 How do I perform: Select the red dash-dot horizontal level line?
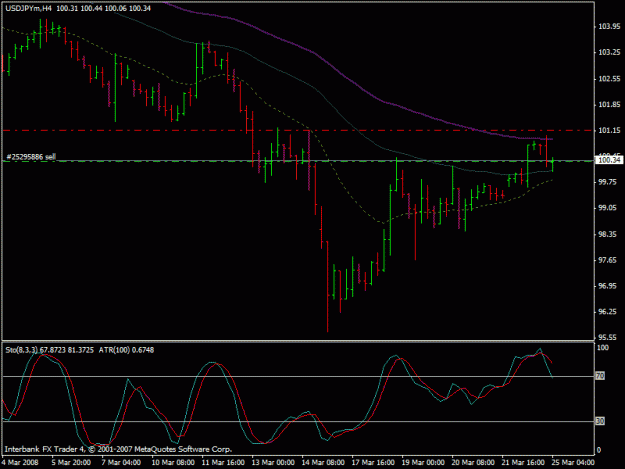point(298,130)
